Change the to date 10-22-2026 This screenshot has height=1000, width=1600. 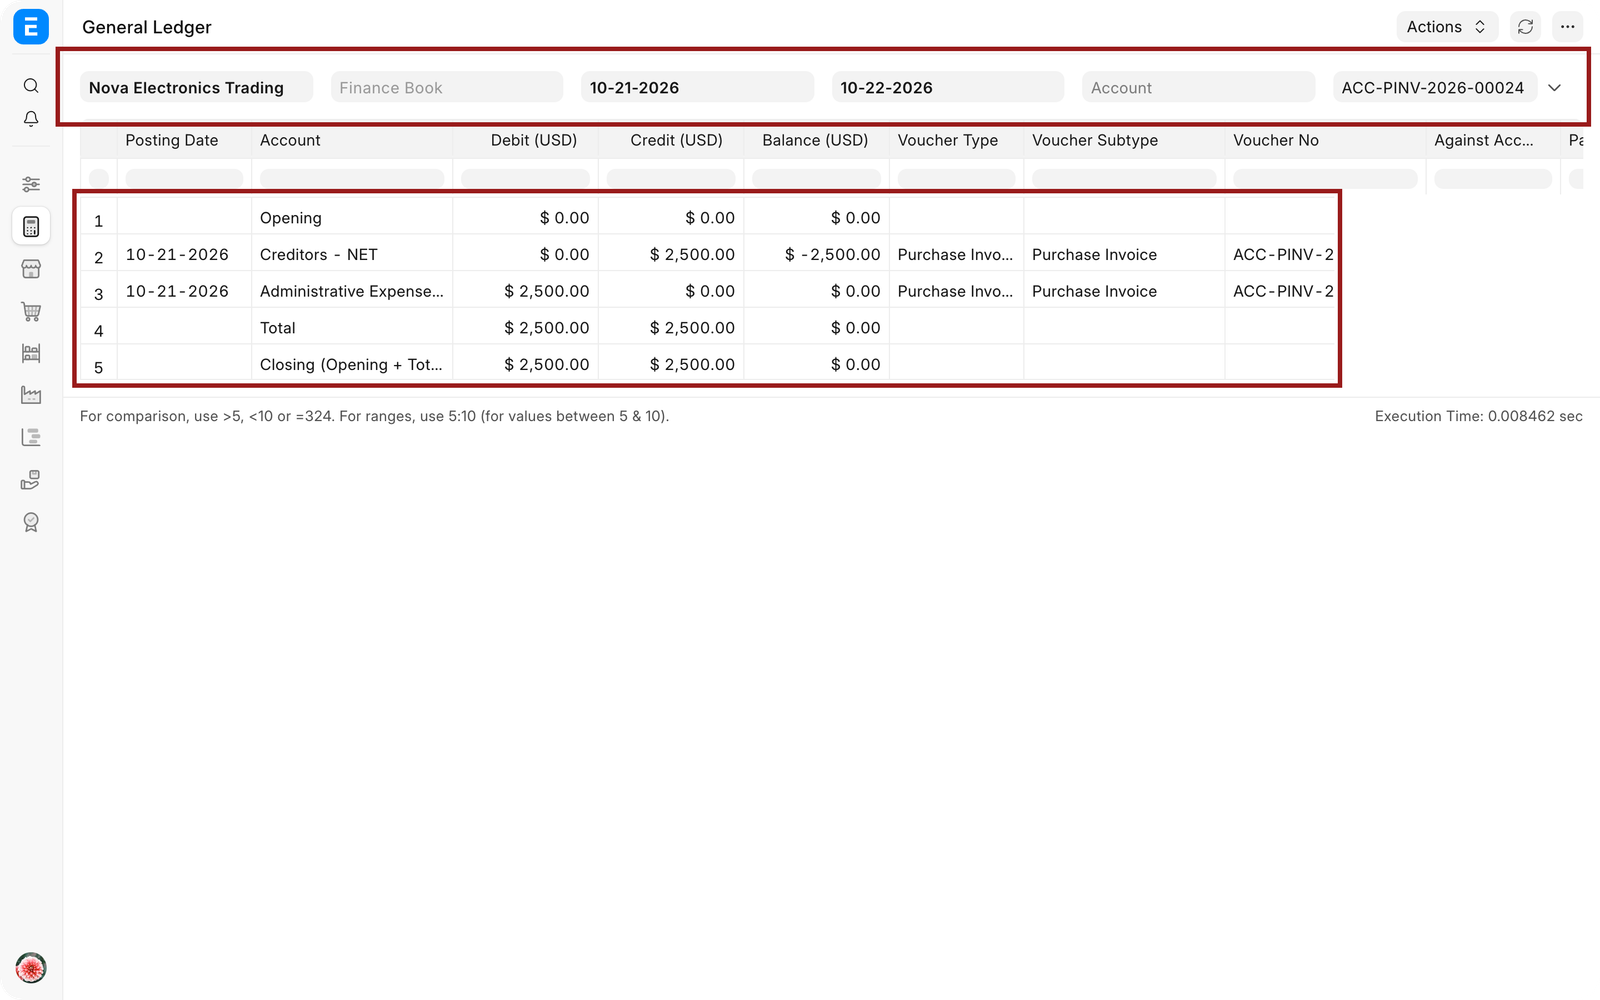[948, 87]
